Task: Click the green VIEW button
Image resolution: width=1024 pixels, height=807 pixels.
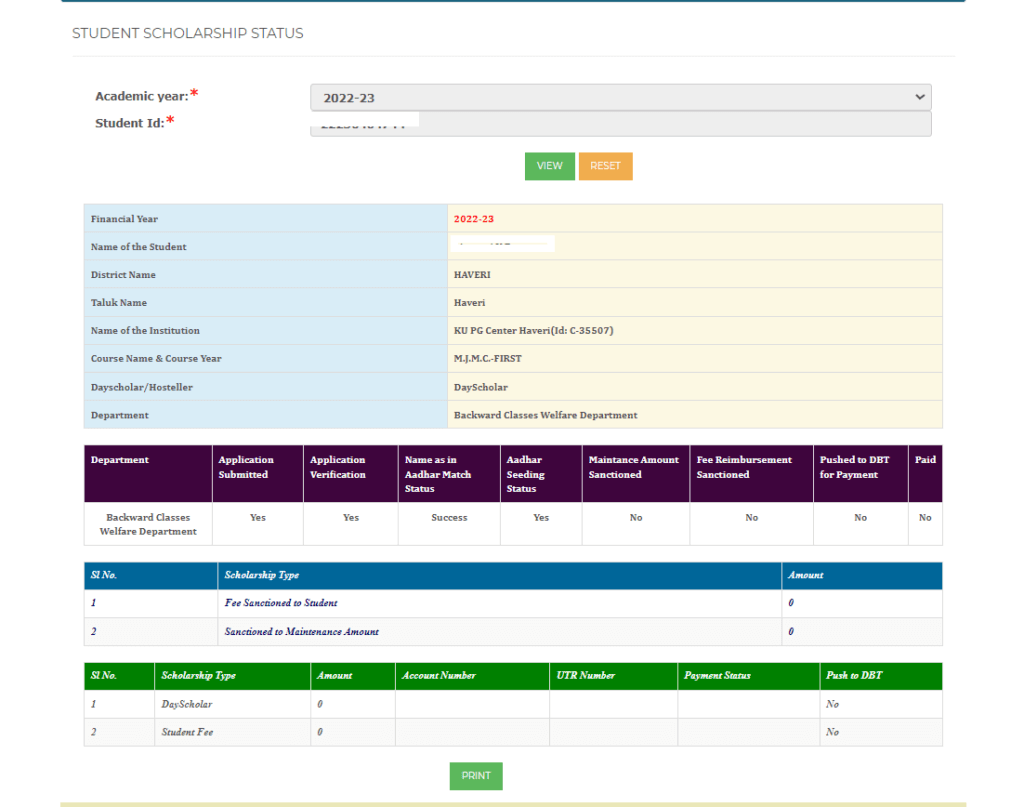Action: pos(549,166)
